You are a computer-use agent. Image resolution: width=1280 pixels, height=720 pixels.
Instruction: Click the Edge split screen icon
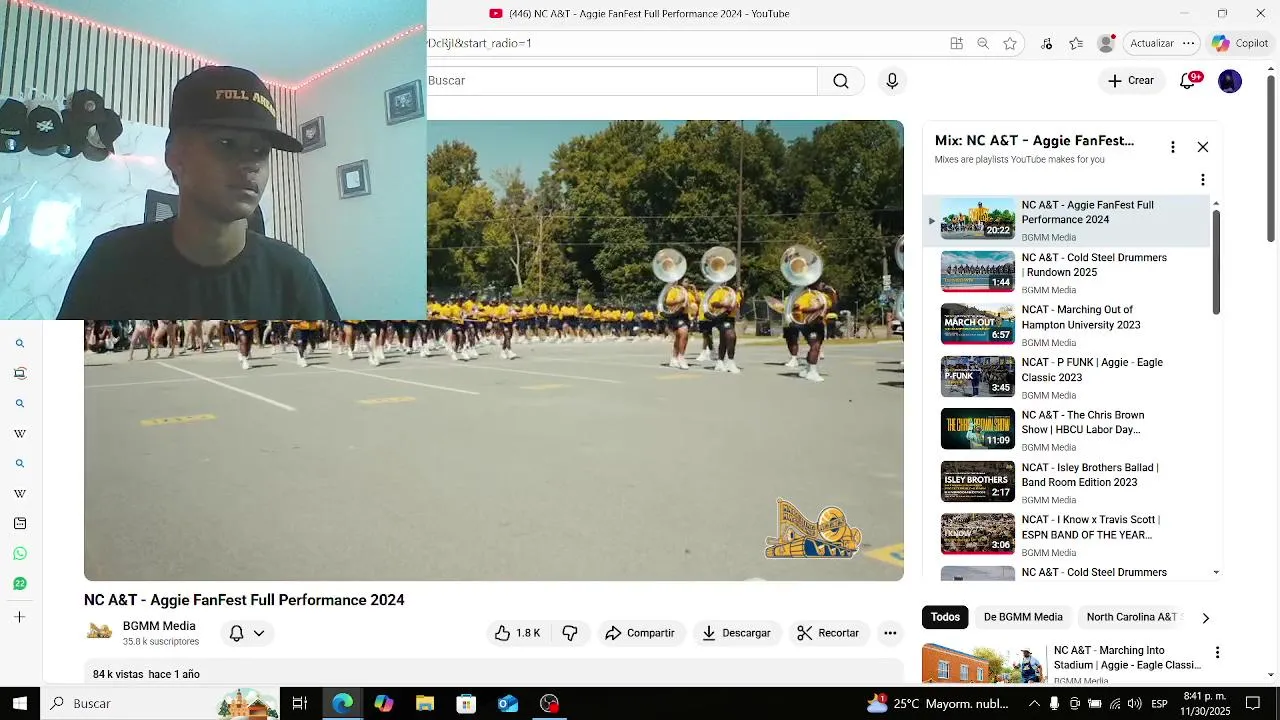click(957, 43)
